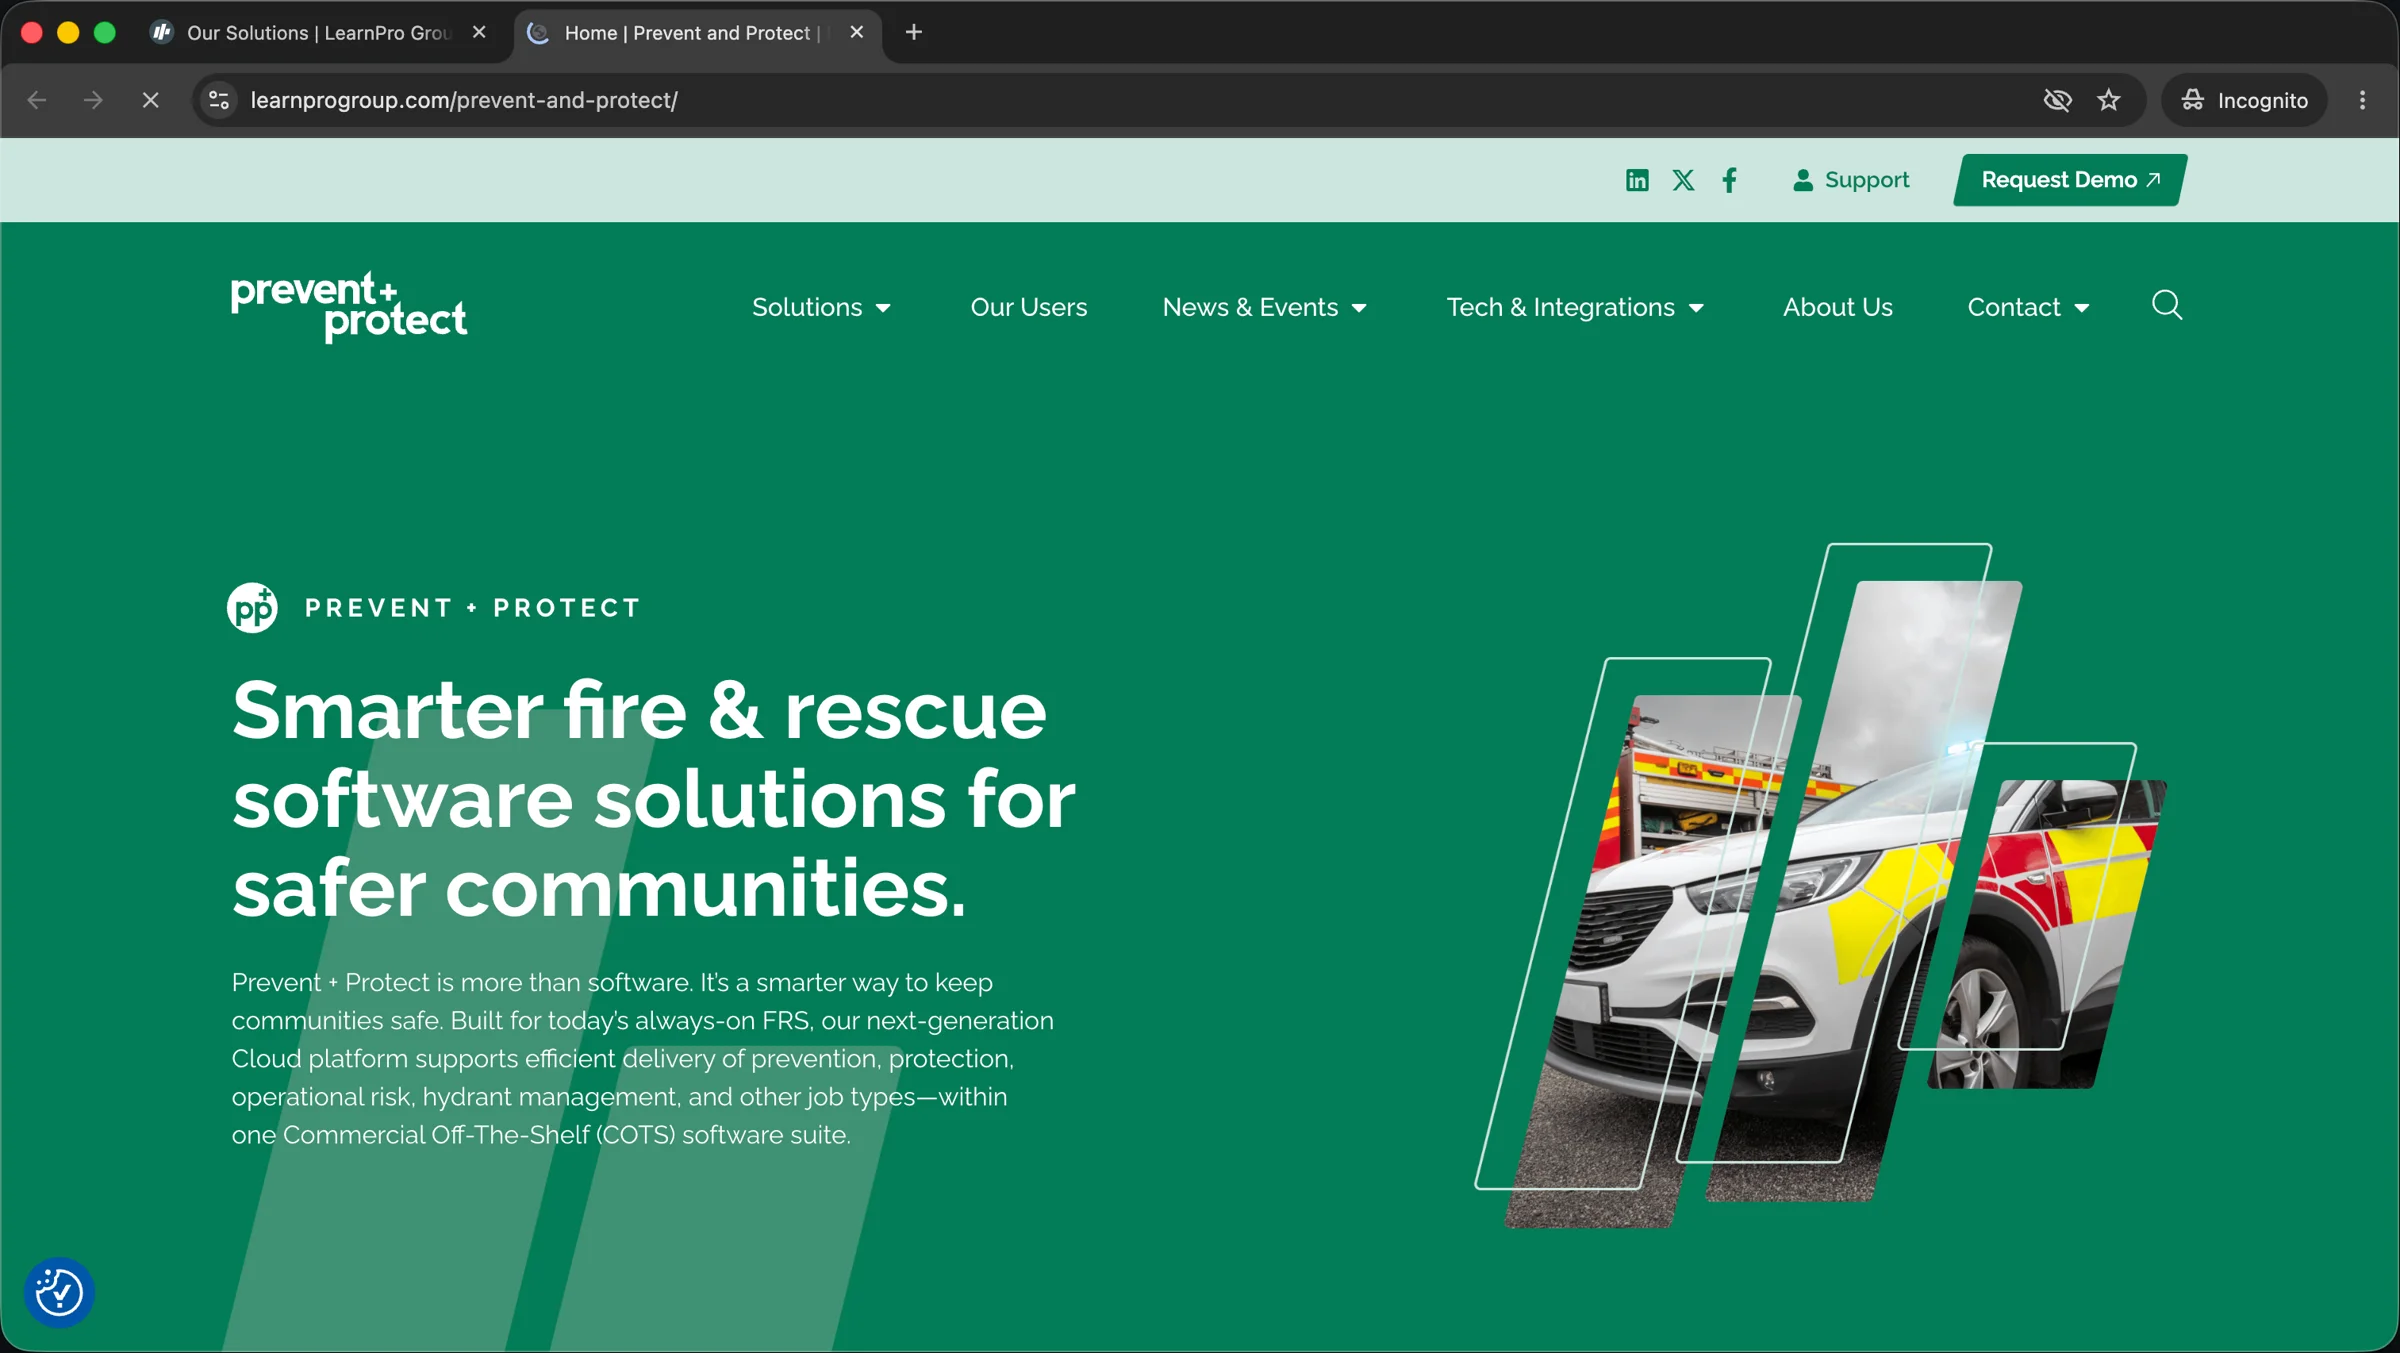Image resolution: width=2400 pixels, height=1353 pixels.
Task: Close the Prevent and Protect tab
Action: [857, 33]
